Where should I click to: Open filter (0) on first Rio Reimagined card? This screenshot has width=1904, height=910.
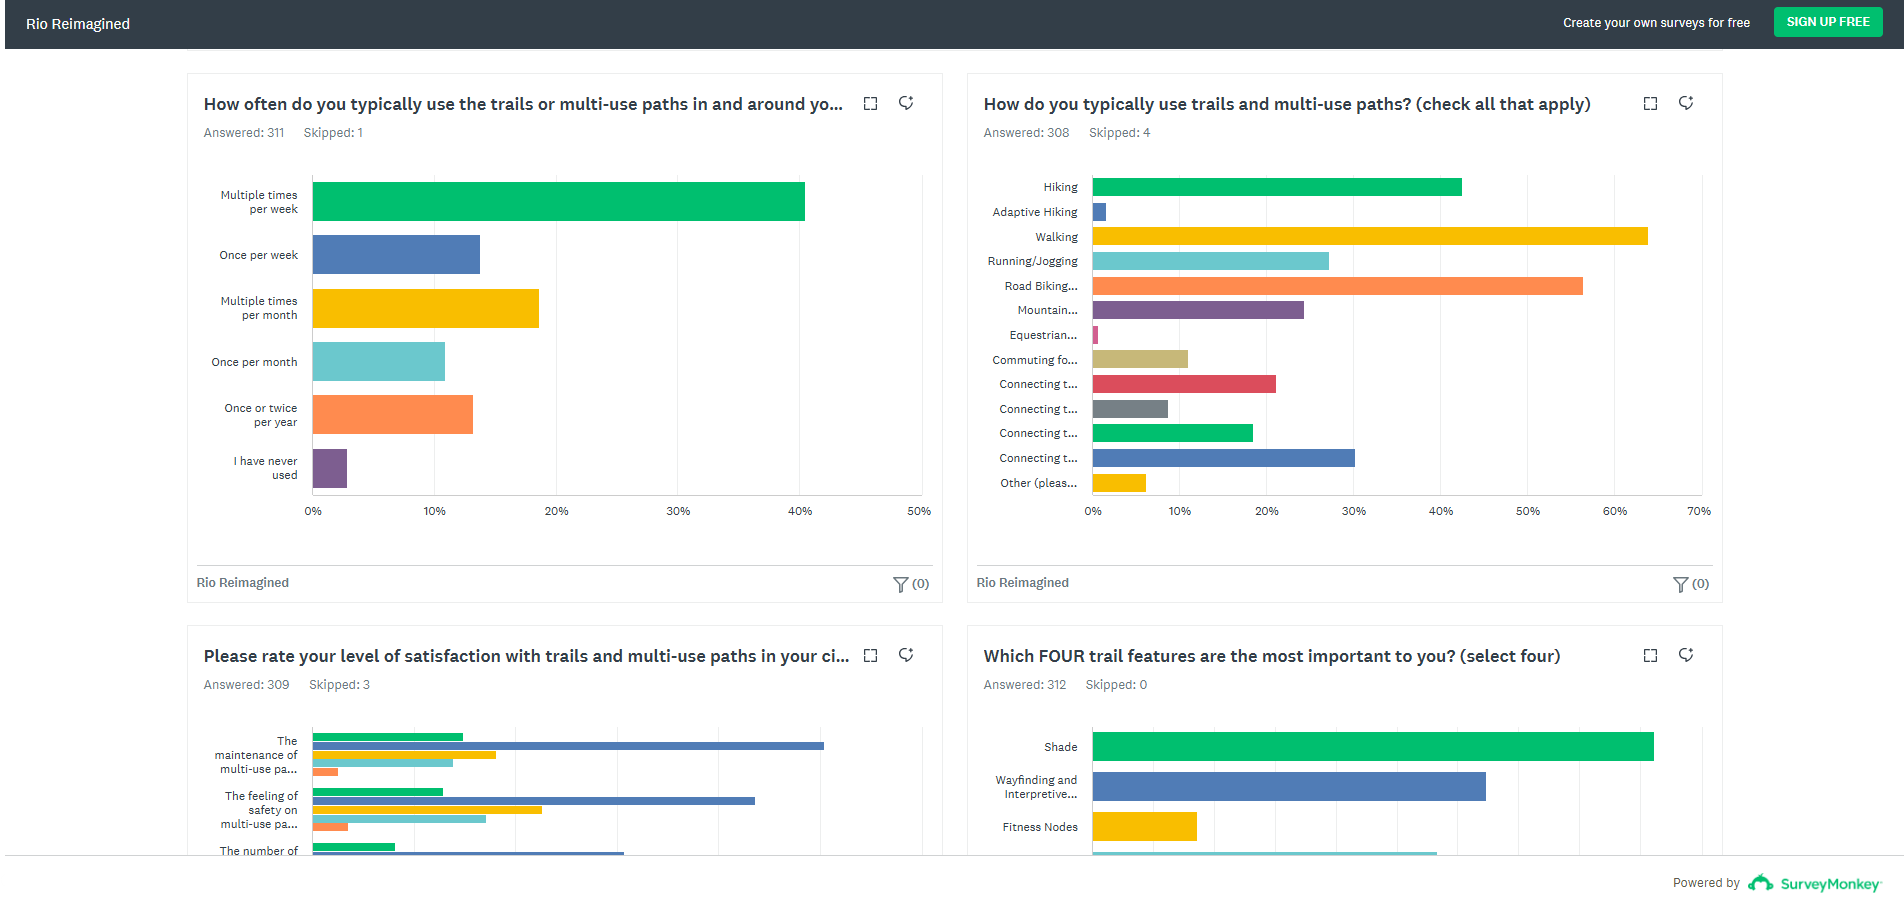[x=911, y=584]
